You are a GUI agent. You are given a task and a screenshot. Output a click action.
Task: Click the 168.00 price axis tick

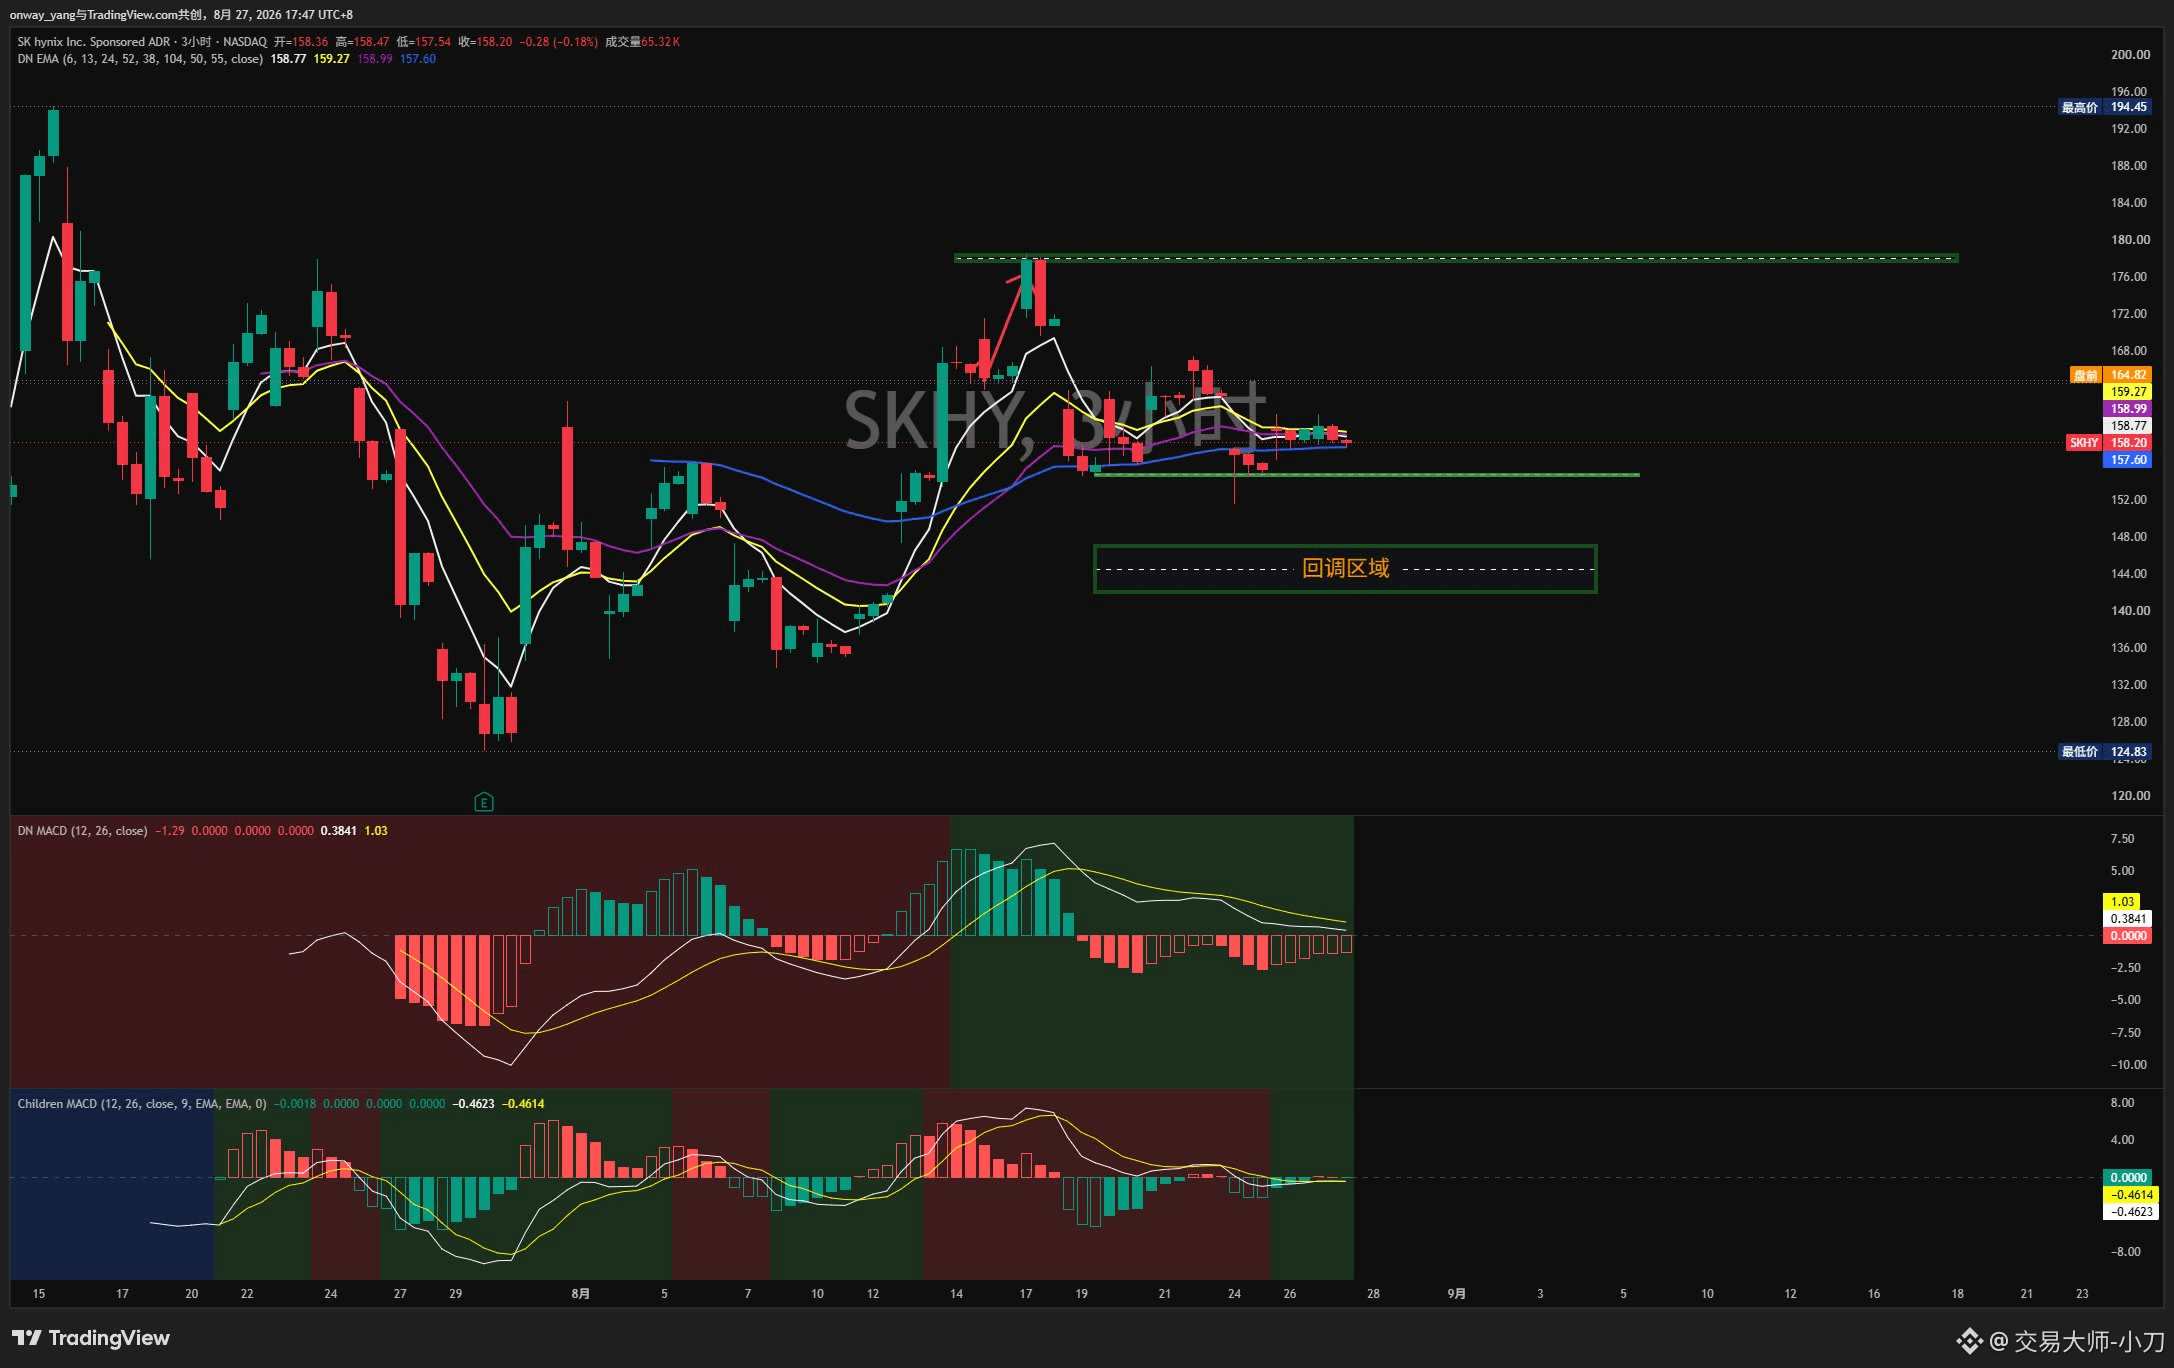tap(2130, 351)
